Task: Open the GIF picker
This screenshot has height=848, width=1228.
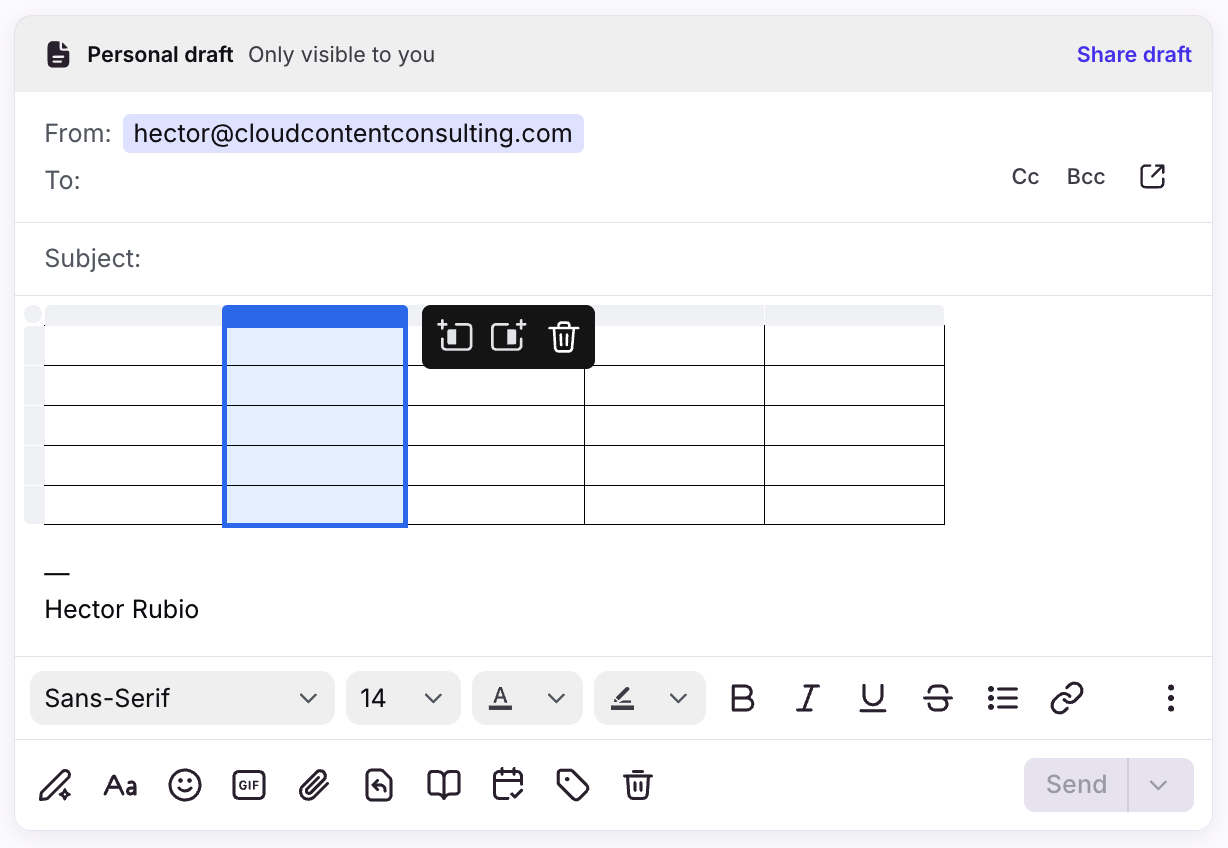Action: pos(248,785)
